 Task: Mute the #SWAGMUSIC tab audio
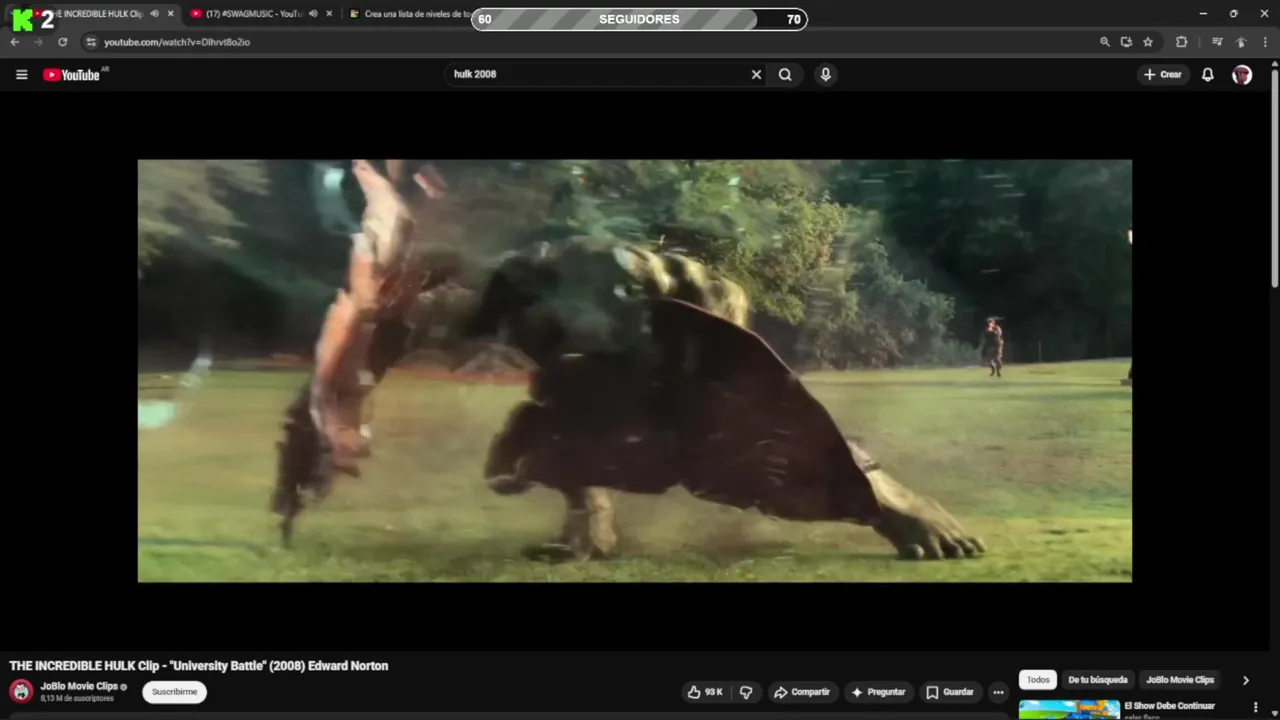click(313, 14)
